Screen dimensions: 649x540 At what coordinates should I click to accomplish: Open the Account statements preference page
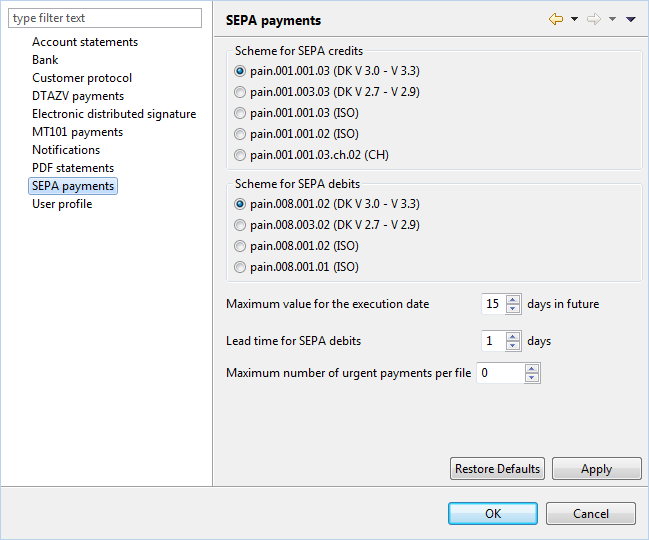pyautogui.click(x=85, y=42)
